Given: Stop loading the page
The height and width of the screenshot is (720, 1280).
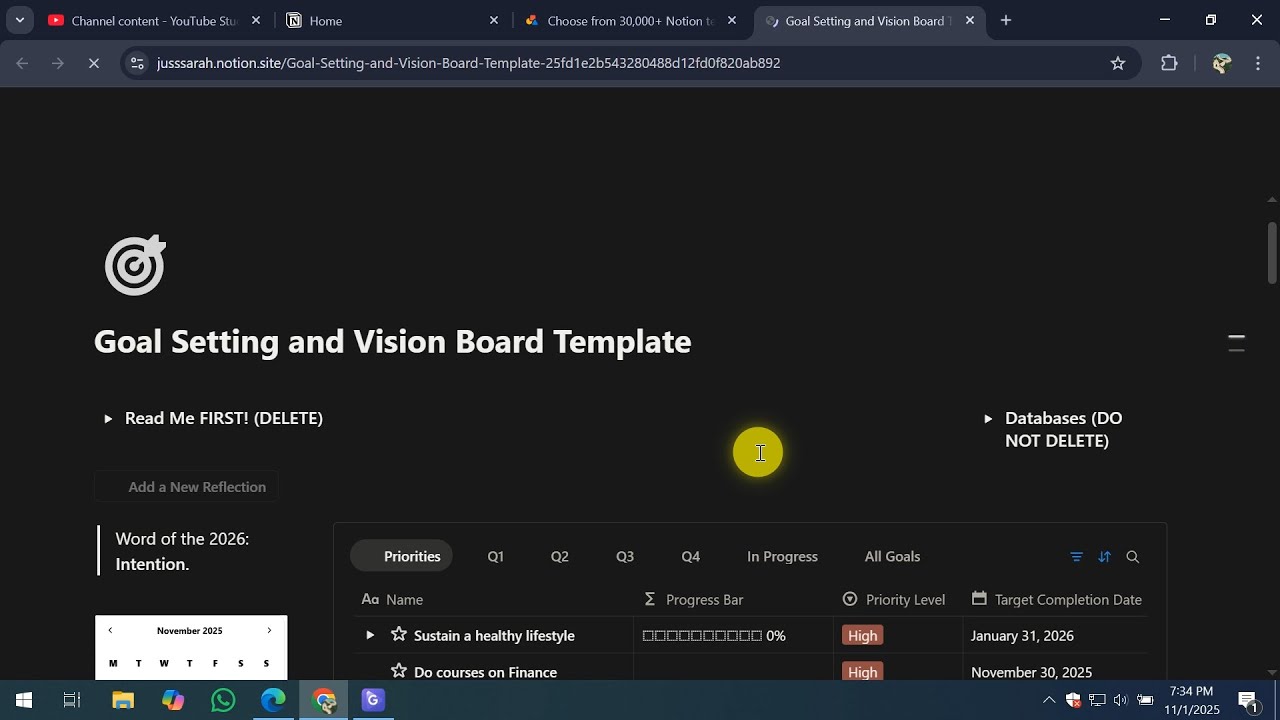Looking at the screenshot, I should [93, 63].
